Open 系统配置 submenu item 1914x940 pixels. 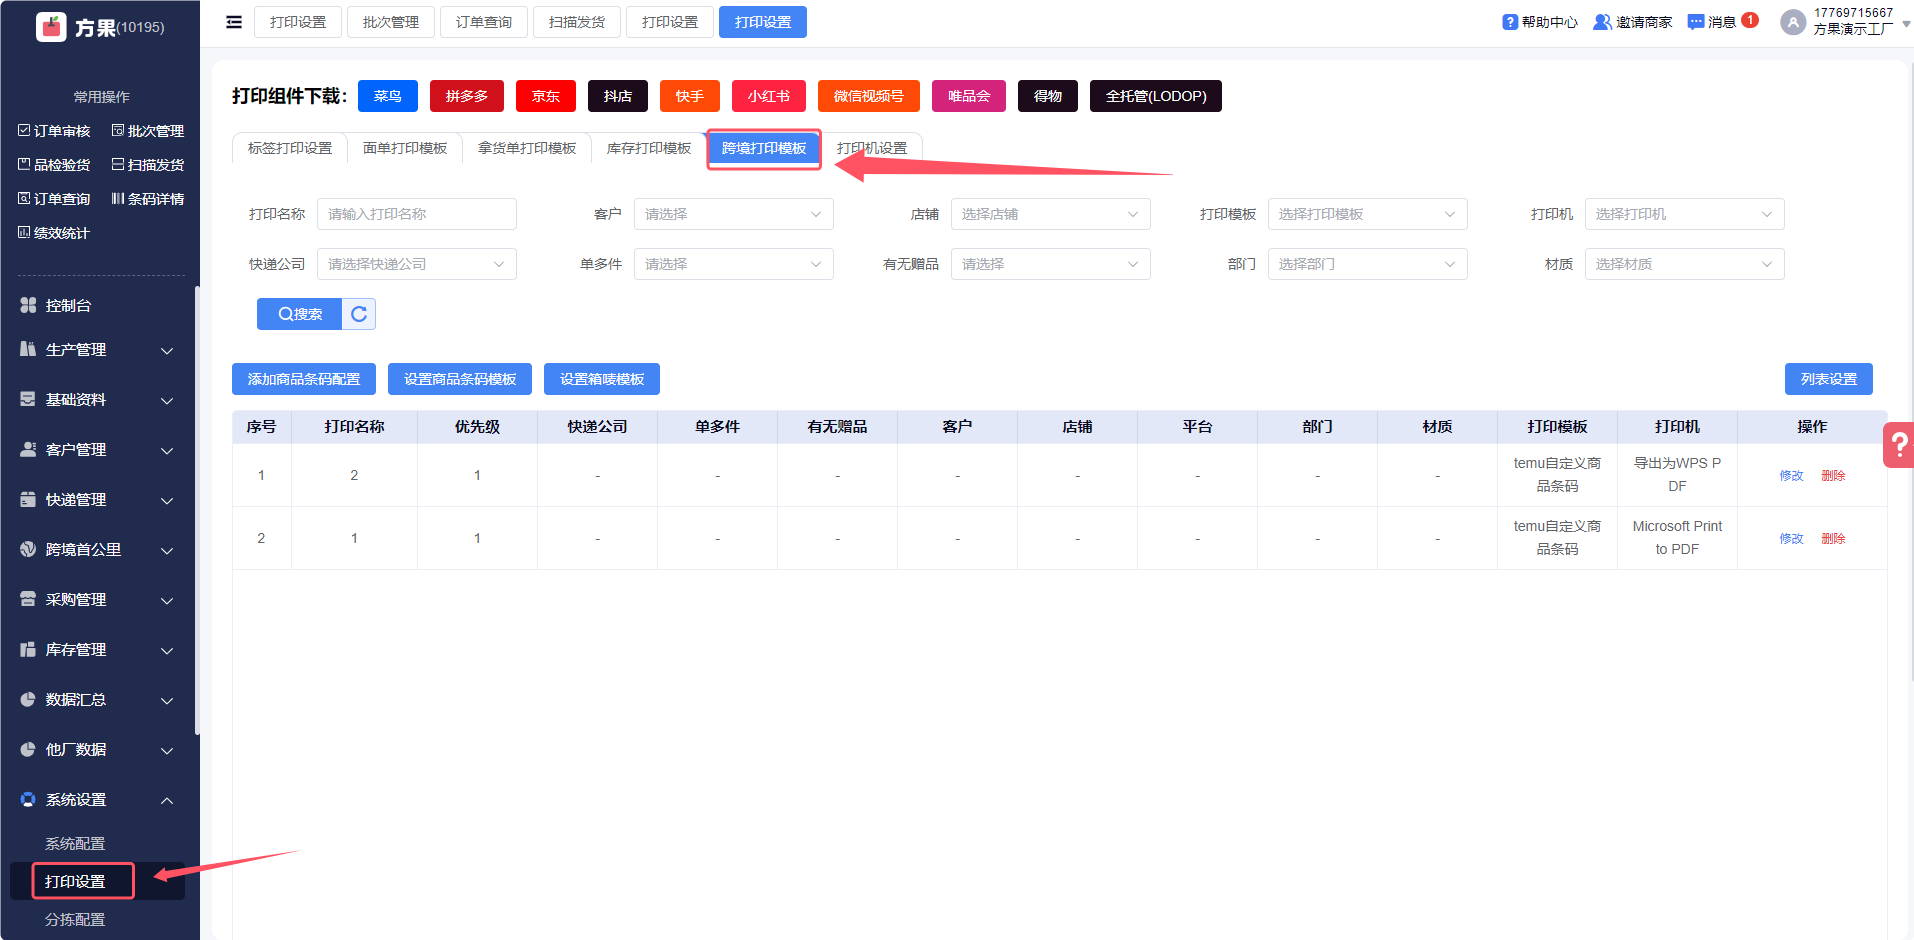click(98, 844)
